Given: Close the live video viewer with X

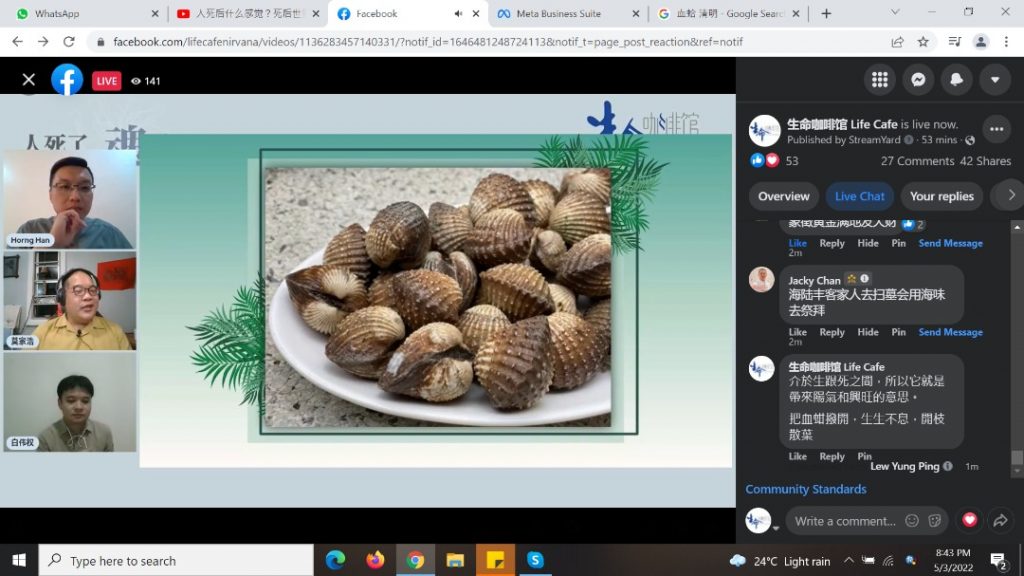Looking at the screenshot, I should click(29, 80).
